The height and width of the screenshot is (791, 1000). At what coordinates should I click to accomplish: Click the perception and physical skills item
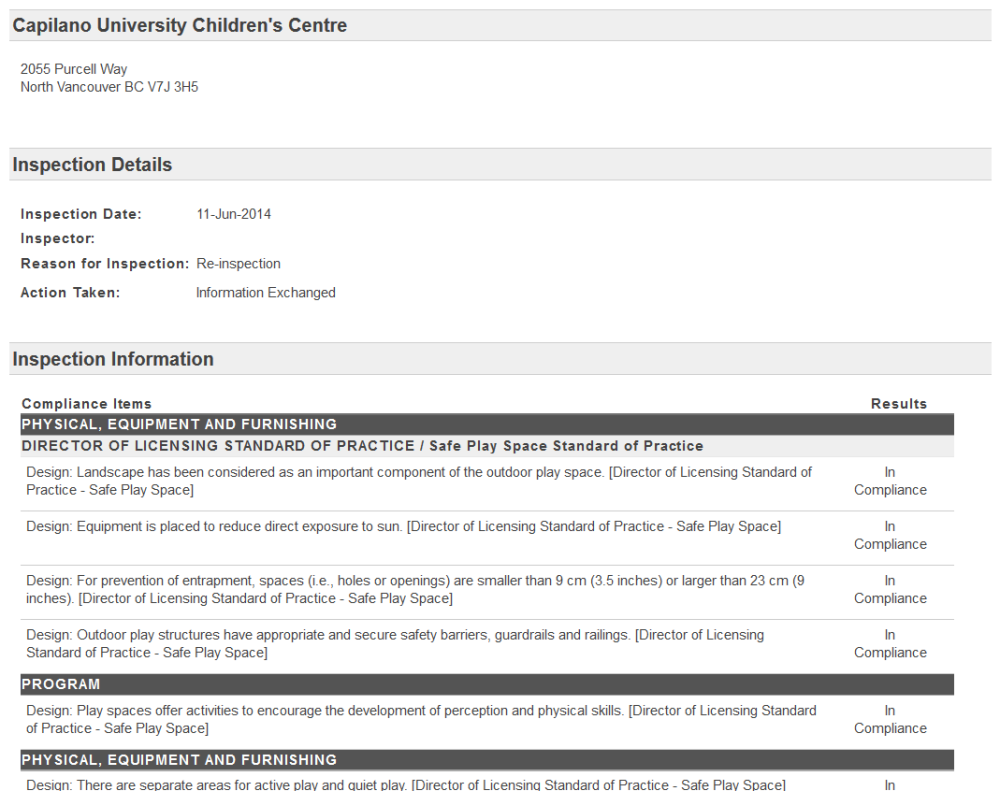(x=421, y=719)
